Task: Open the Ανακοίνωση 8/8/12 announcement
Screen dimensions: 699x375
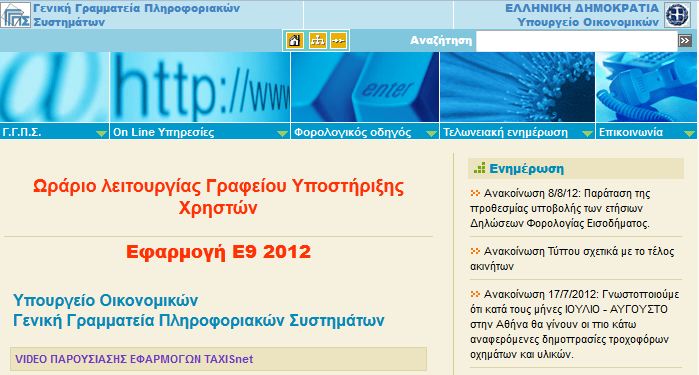Action: 560,208
